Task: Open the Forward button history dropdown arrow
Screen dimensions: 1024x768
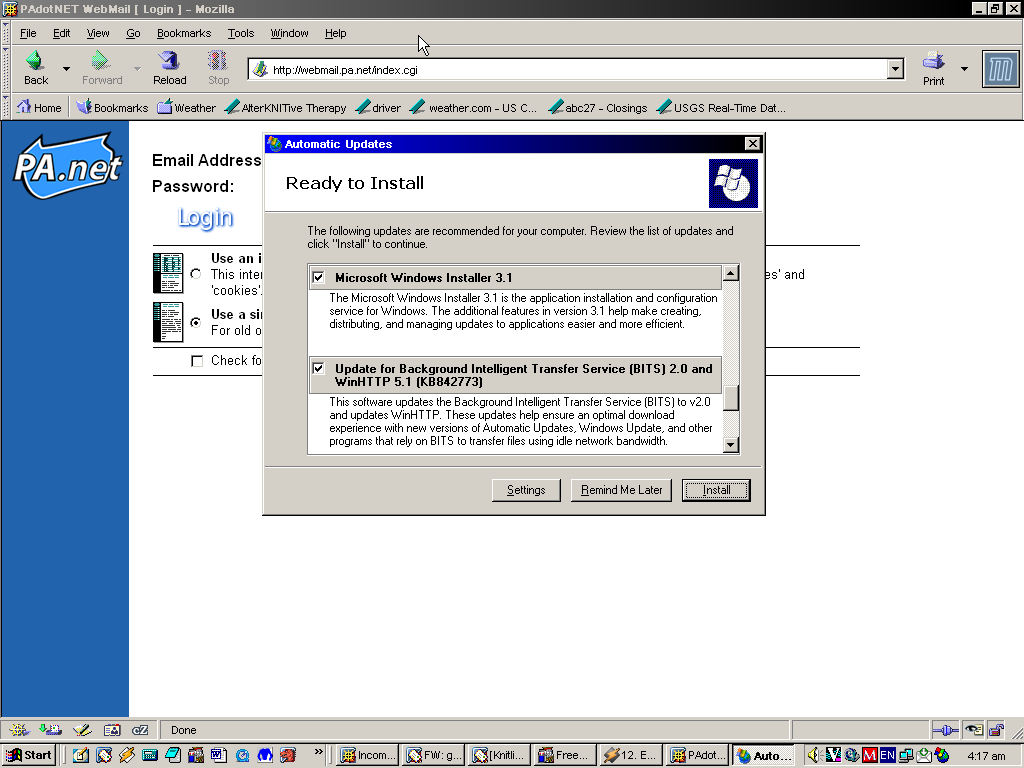Action: click(137, 69)
